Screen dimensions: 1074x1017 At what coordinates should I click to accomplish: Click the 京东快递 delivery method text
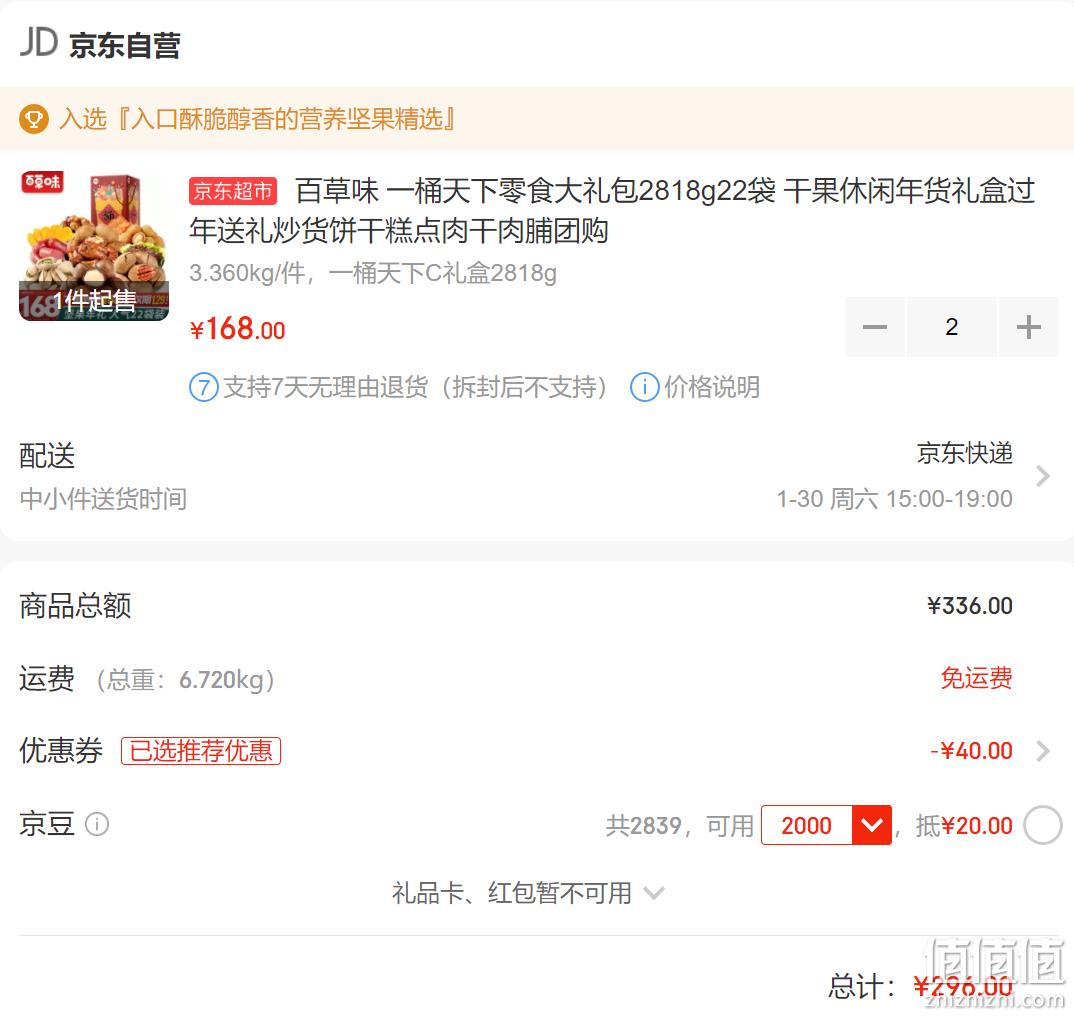point(964,453)
